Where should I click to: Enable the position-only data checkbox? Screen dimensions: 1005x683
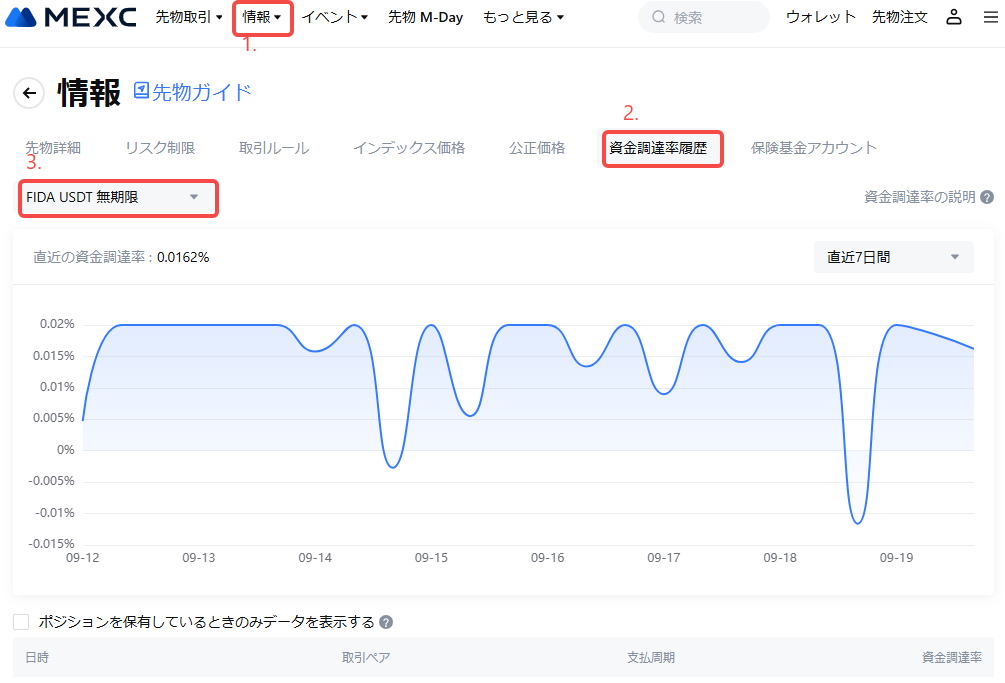click(x=21, y=622)
